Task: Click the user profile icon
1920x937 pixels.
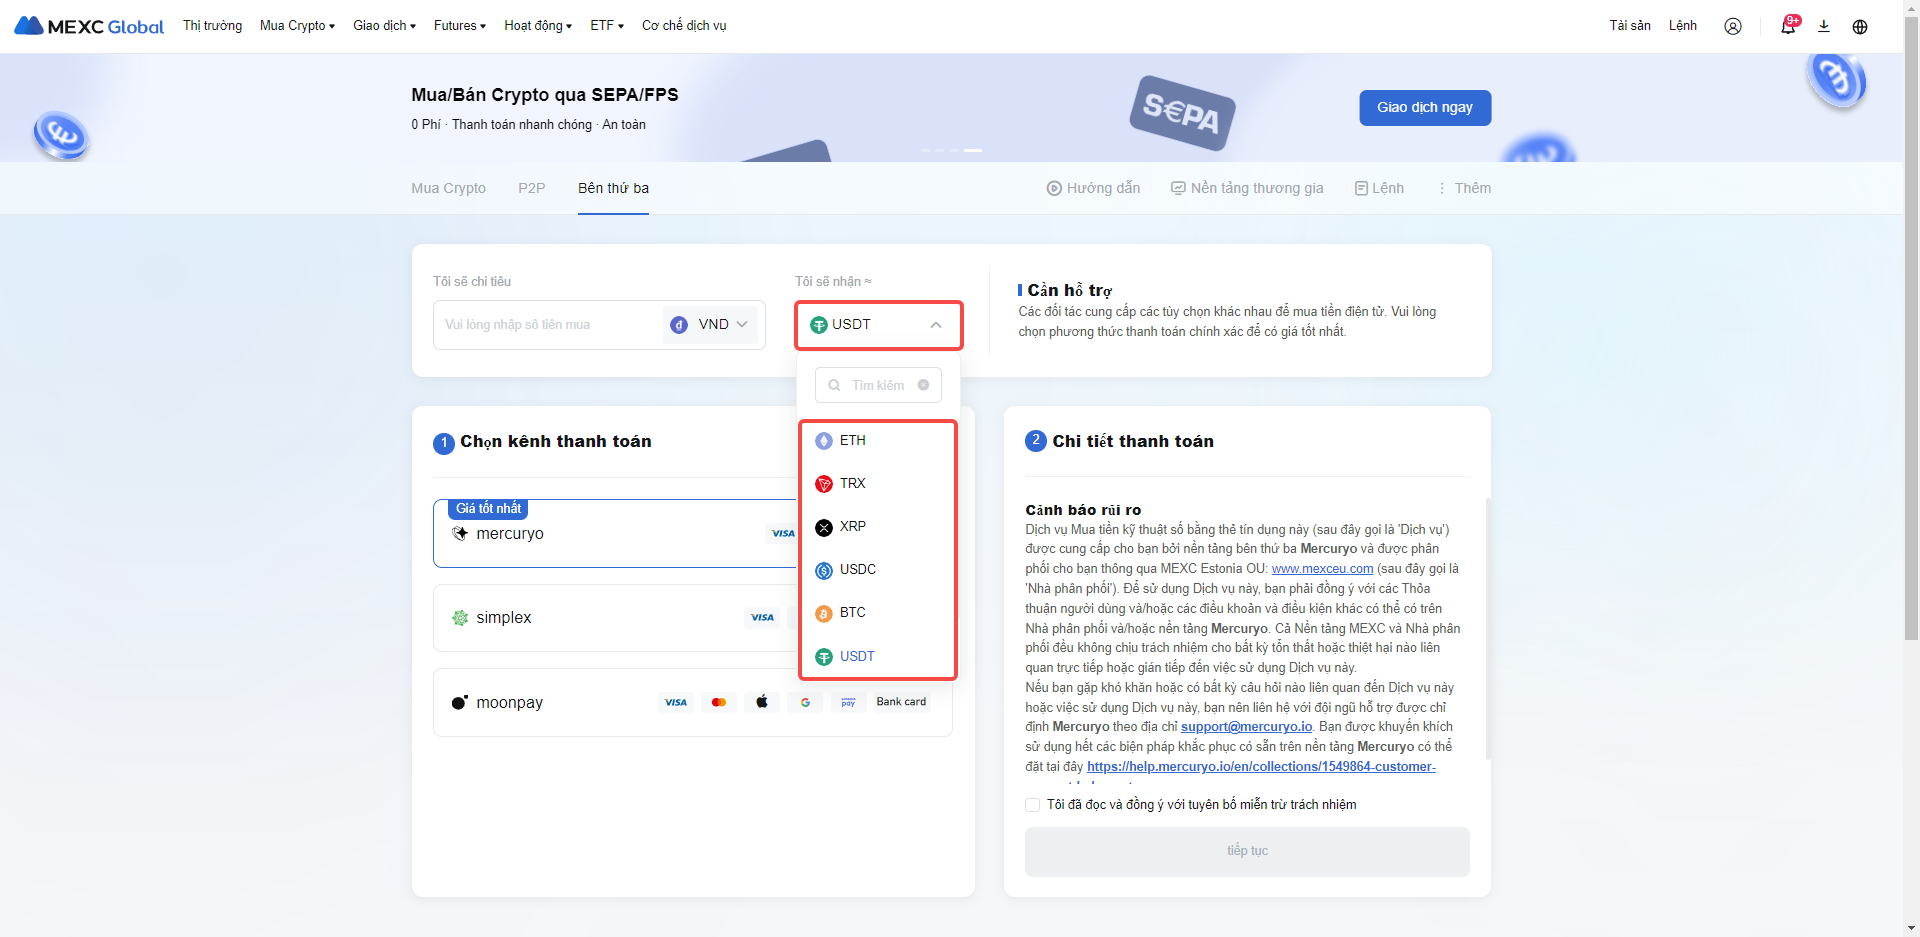Action: click(x=1732, y=26)
